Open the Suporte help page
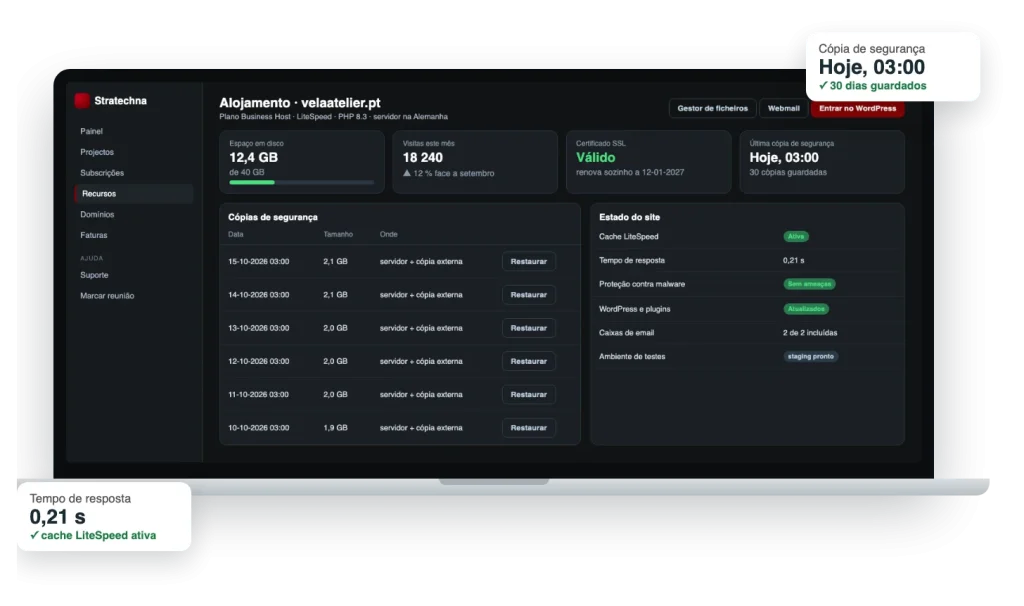This screenshot has width=1024, height=606. coord(94,276)
